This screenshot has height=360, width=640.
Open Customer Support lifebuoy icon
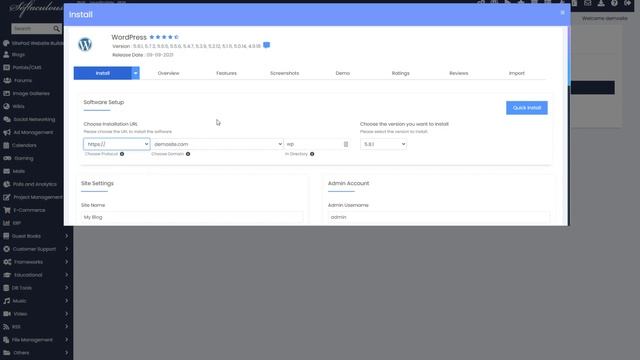coord(6,249)
